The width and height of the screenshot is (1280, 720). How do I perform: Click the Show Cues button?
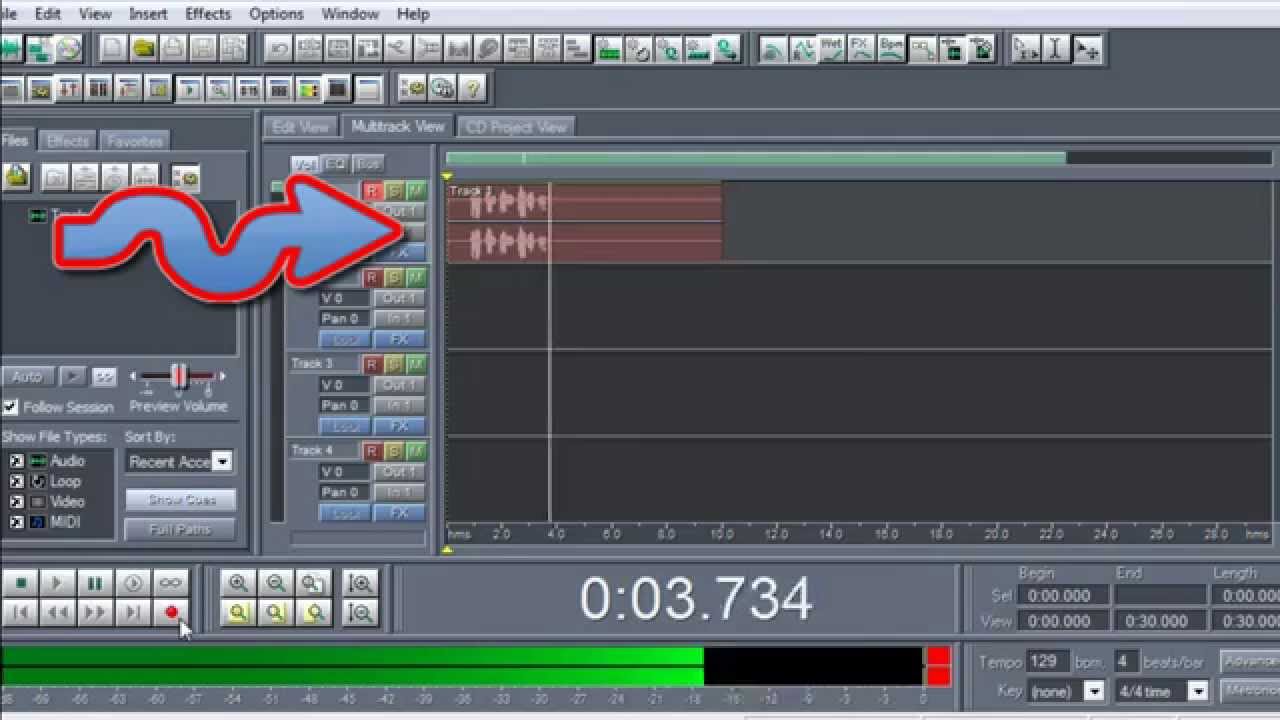pyautogui.click(x=181, y=500)
